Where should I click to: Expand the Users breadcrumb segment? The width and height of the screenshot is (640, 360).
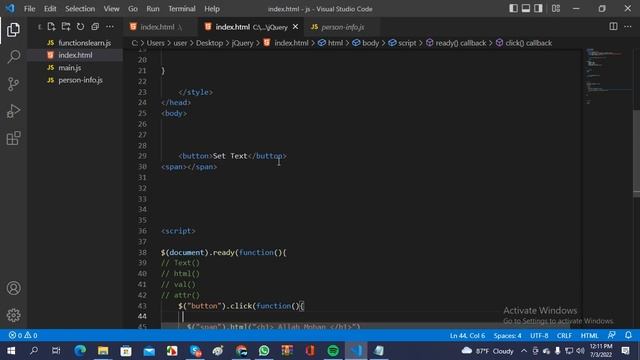(156, 43)
